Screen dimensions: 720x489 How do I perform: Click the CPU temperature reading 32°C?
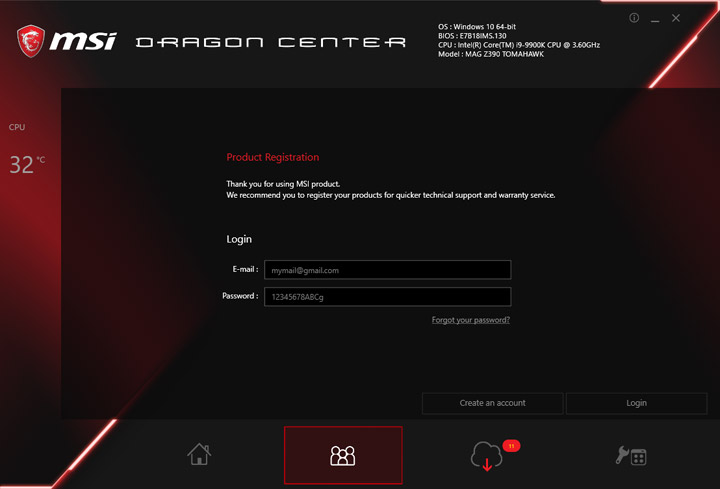click(x=27, y=164)
